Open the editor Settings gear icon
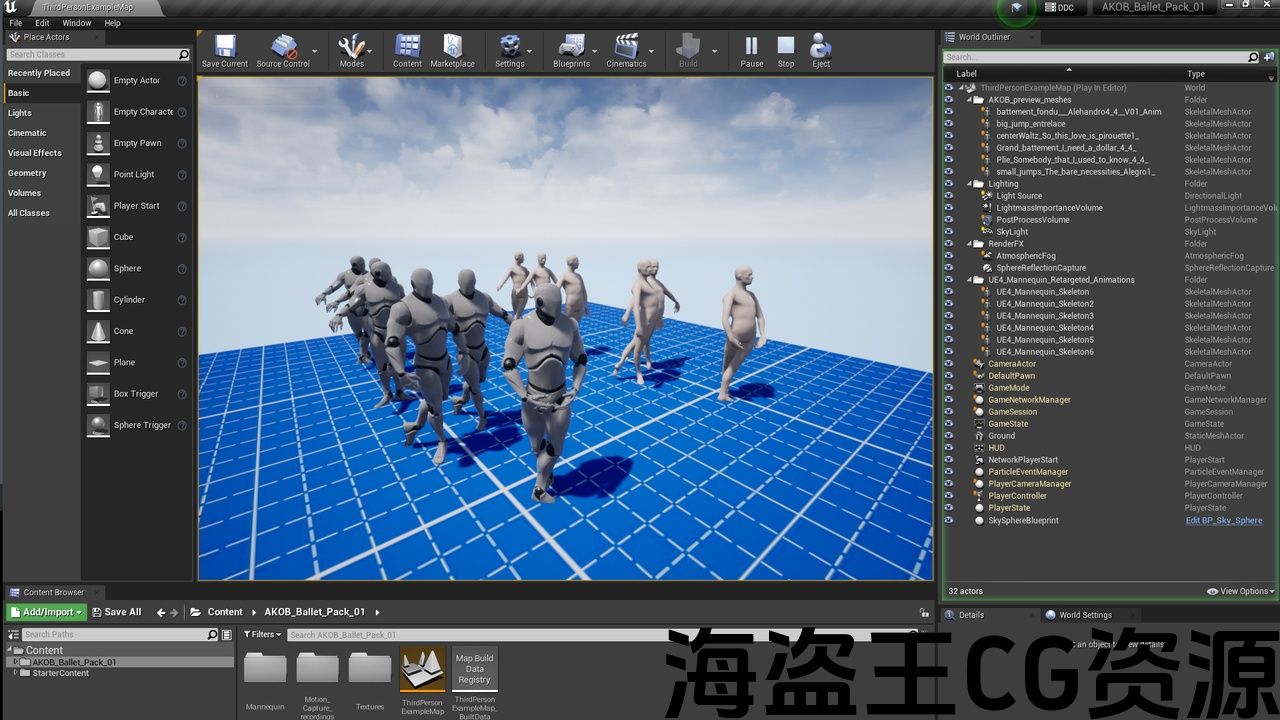Viewport: 1280px width, 720px height. click(x=510, y=50)
